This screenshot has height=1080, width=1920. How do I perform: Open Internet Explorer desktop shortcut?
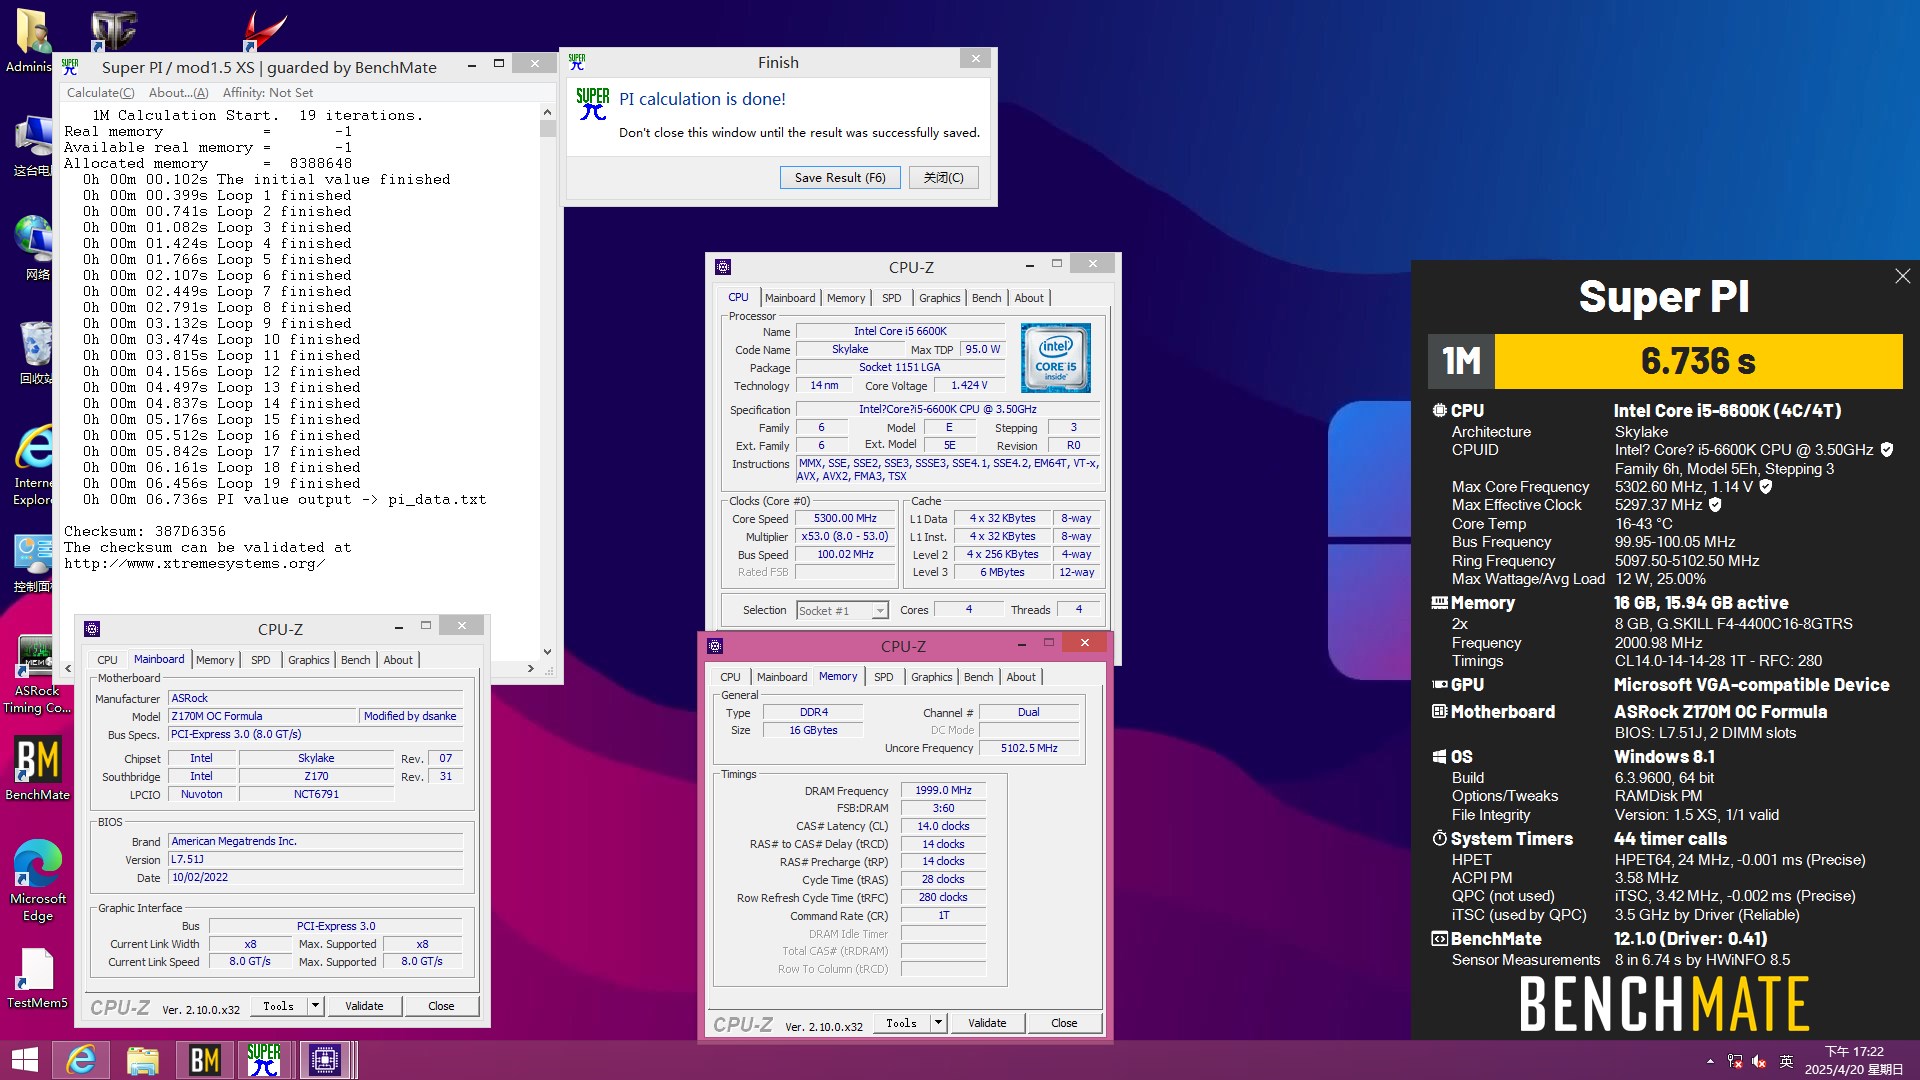pos(32,465)
